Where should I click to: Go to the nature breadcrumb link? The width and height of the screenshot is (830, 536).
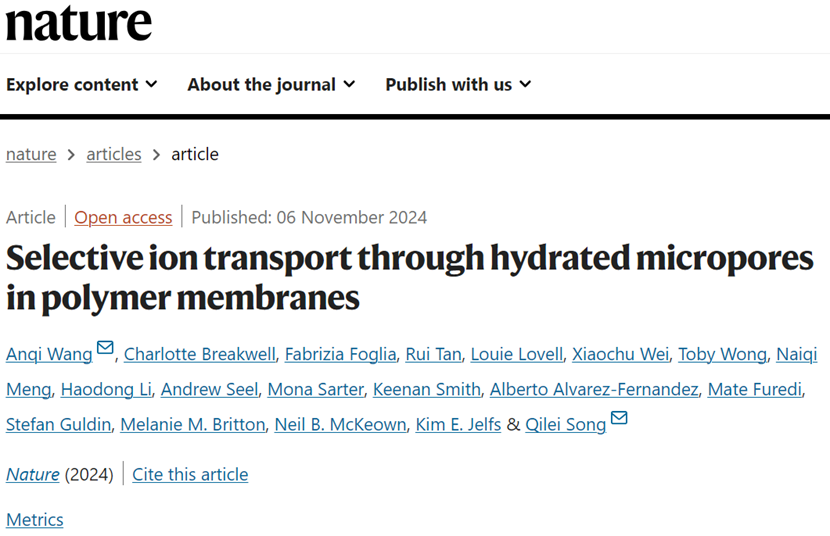(x=31, y=155)
